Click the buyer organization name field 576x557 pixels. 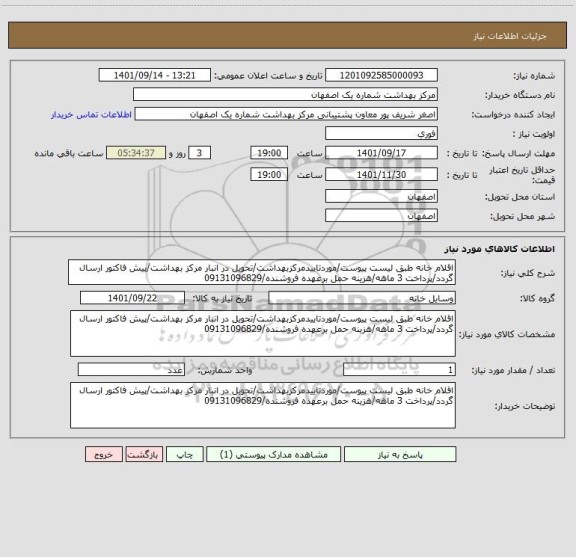[285, 95]
